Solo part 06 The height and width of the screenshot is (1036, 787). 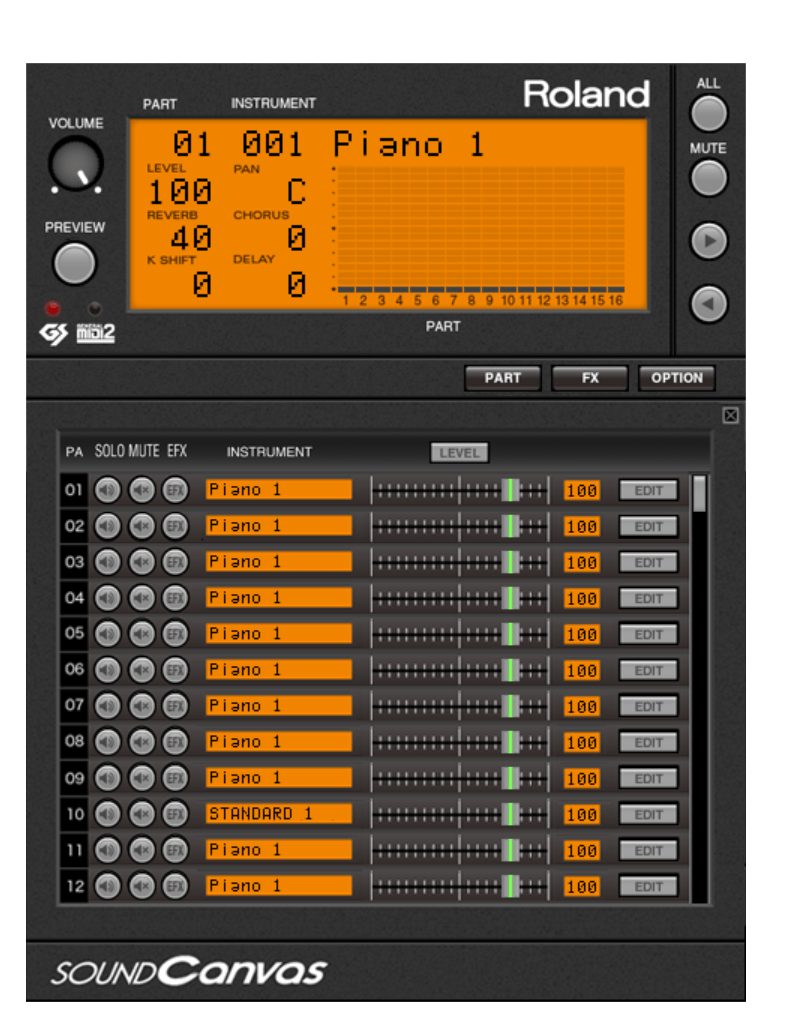point(107,670)
